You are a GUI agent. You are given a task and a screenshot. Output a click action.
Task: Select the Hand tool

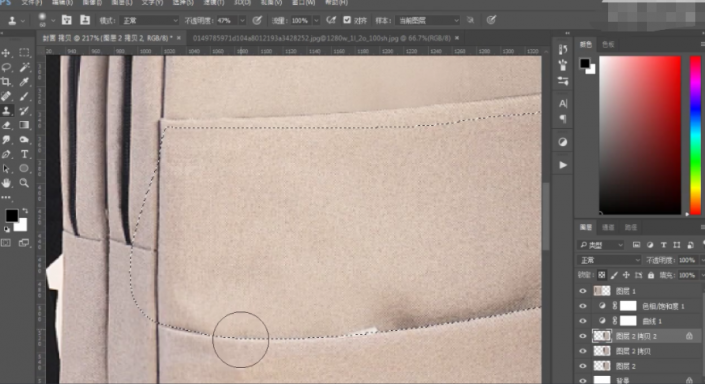(6, 183)
